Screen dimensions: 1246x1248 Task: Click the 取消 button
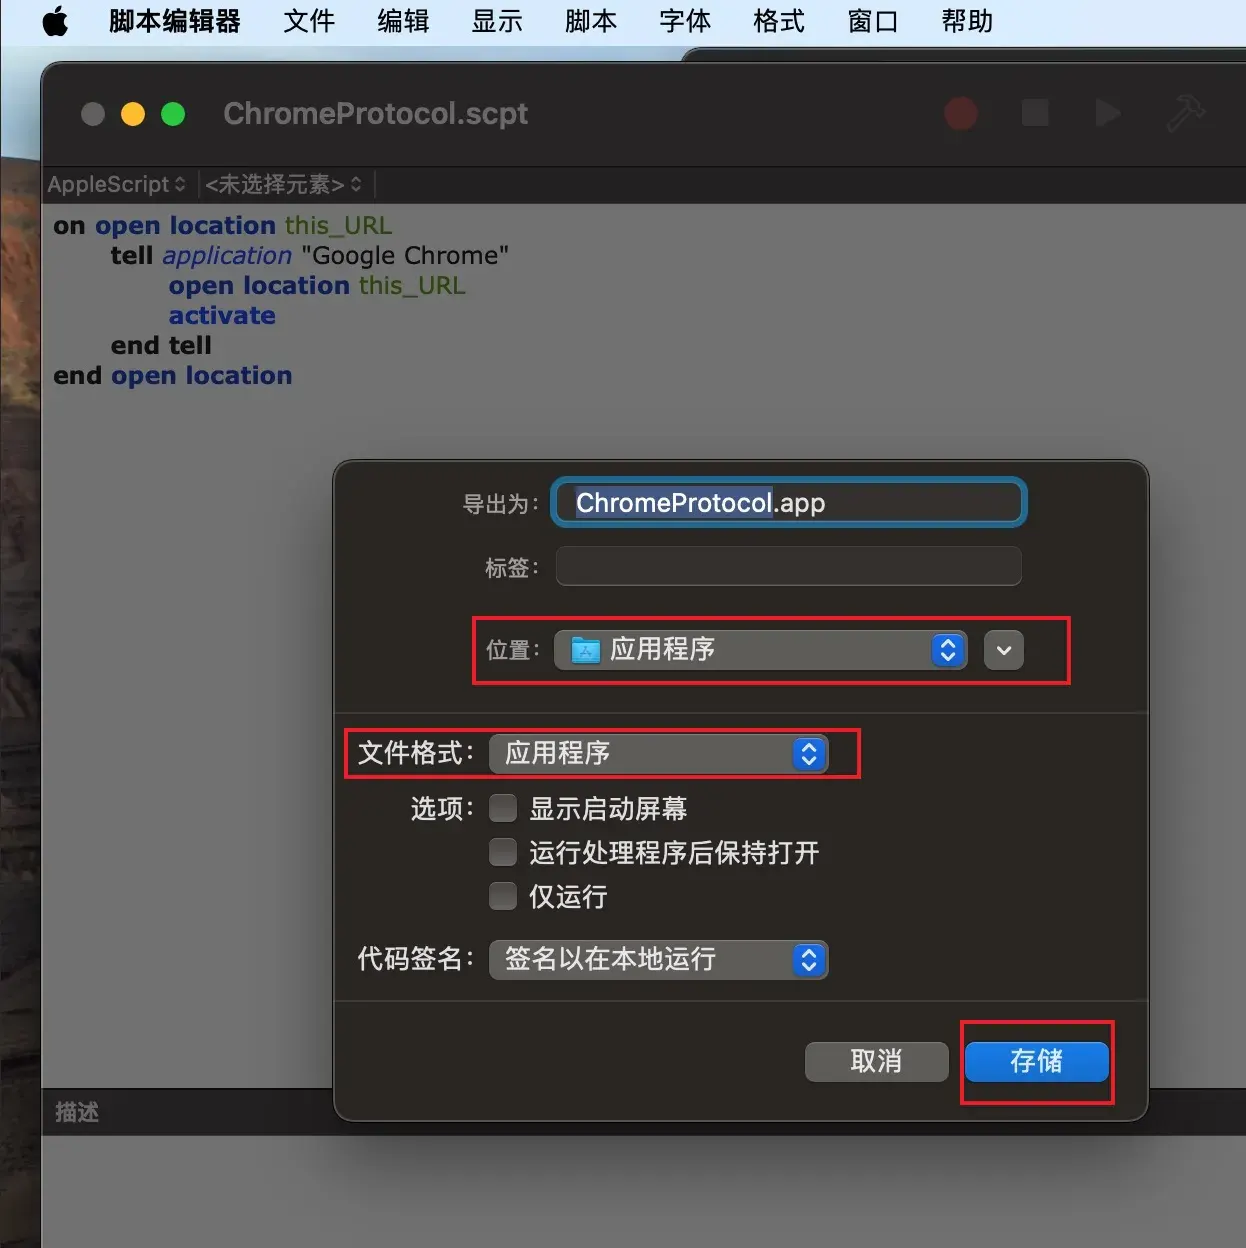877,1061
